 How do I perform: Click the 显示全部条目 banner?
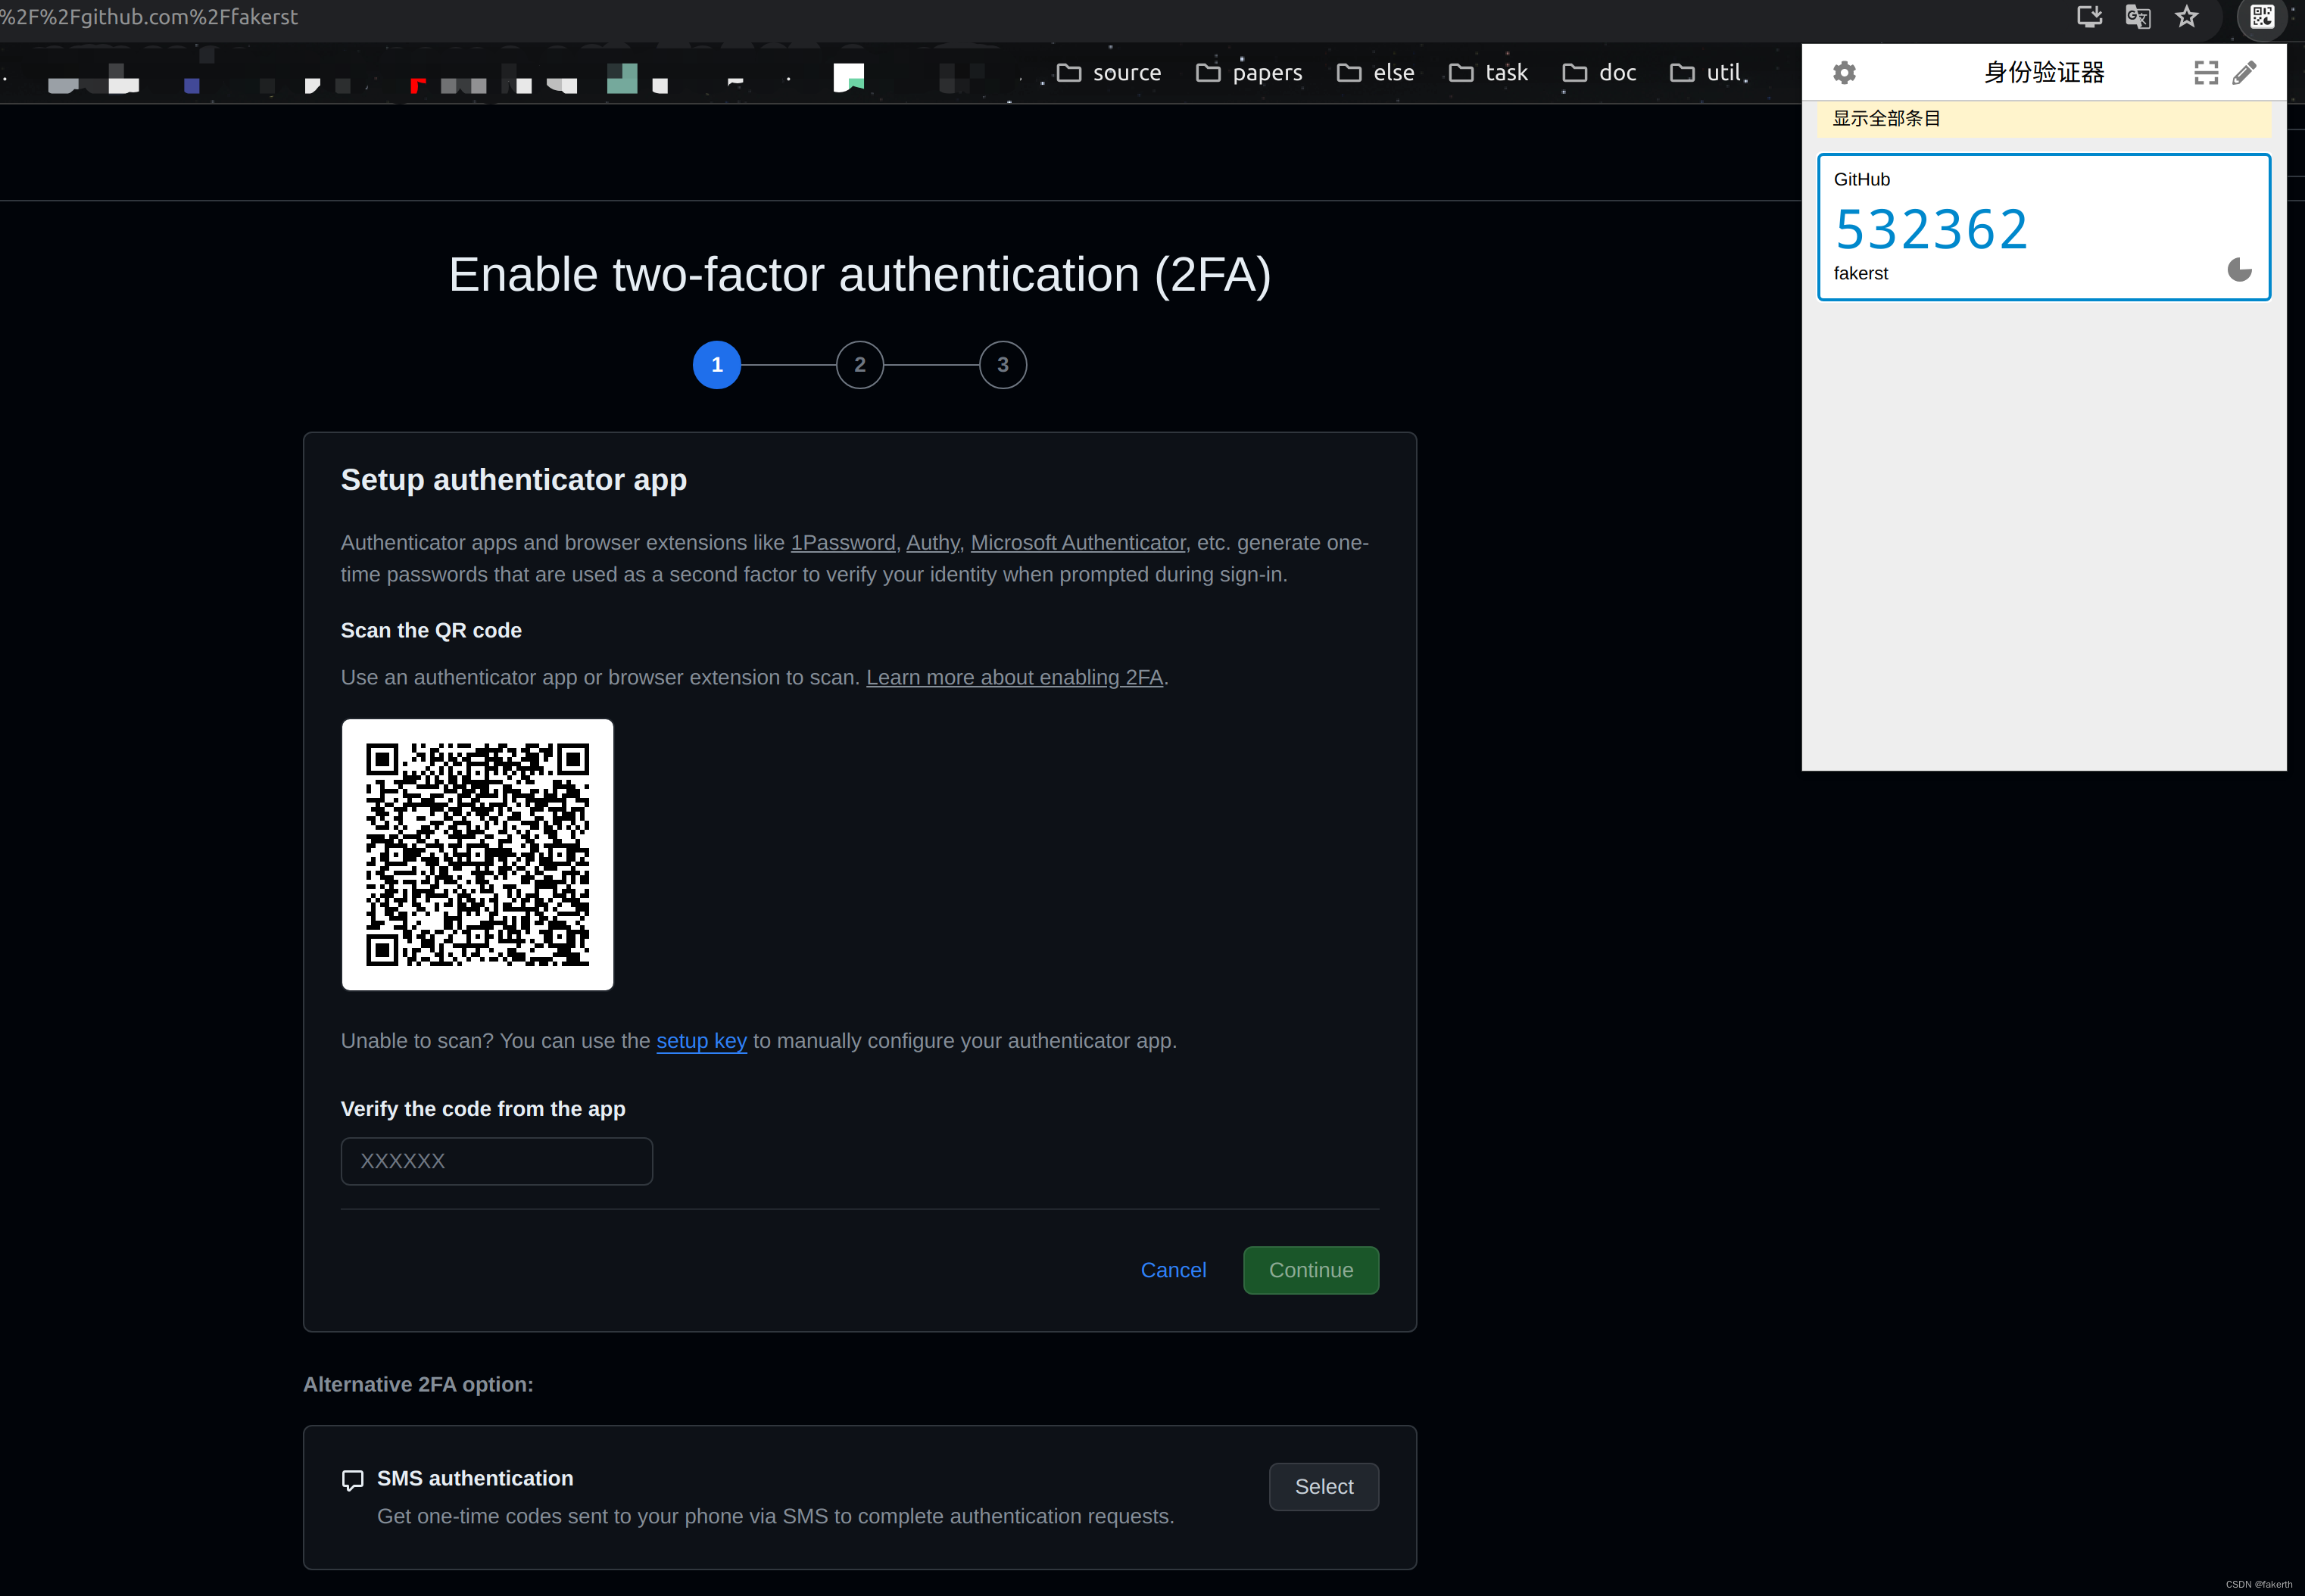click(2044, 118)
